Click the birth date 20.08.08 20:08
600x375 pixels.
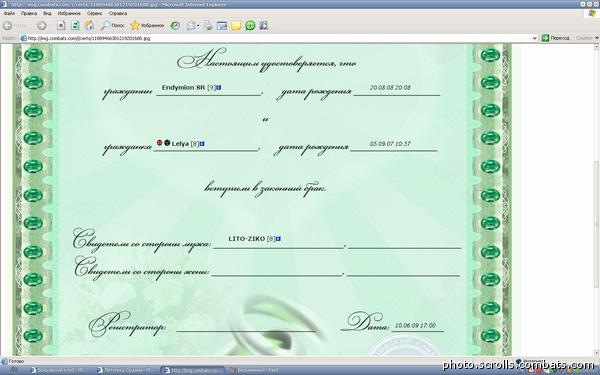pyautogui.click(x=390, y=88)
